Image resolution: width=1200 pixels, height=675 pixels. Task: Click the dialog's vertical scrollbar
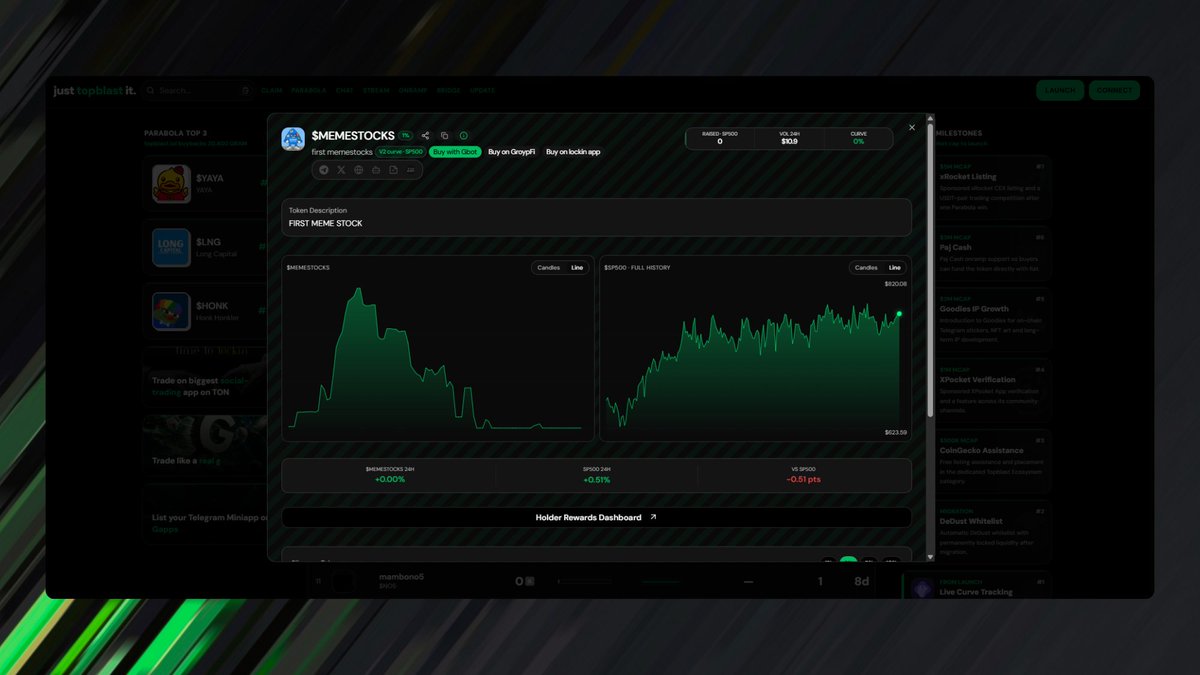[x=931, y=270]
